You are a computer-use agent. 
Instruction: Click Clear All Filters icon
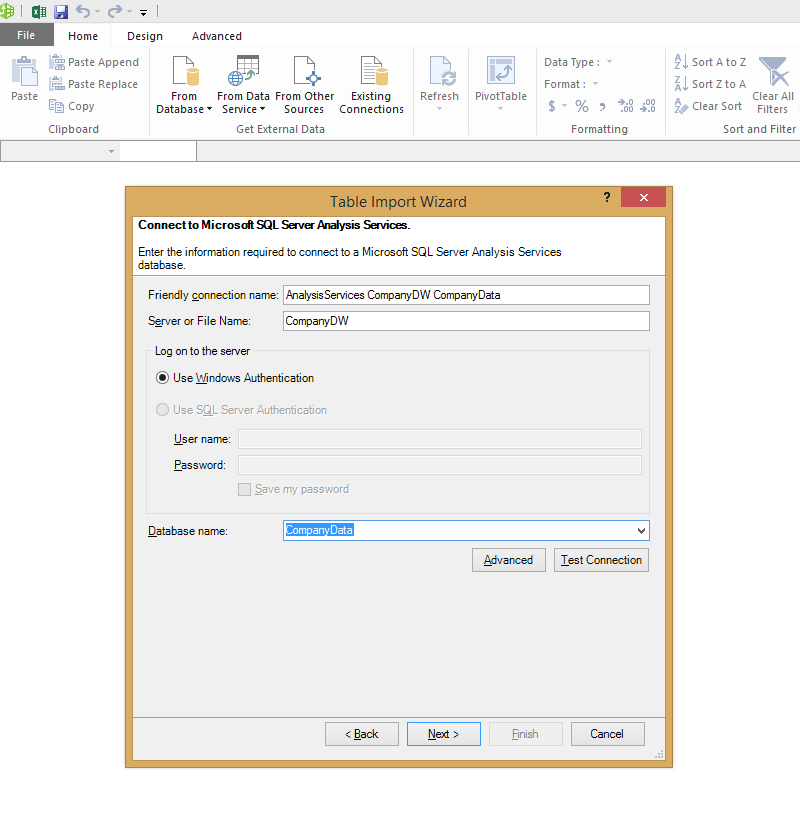772,73
